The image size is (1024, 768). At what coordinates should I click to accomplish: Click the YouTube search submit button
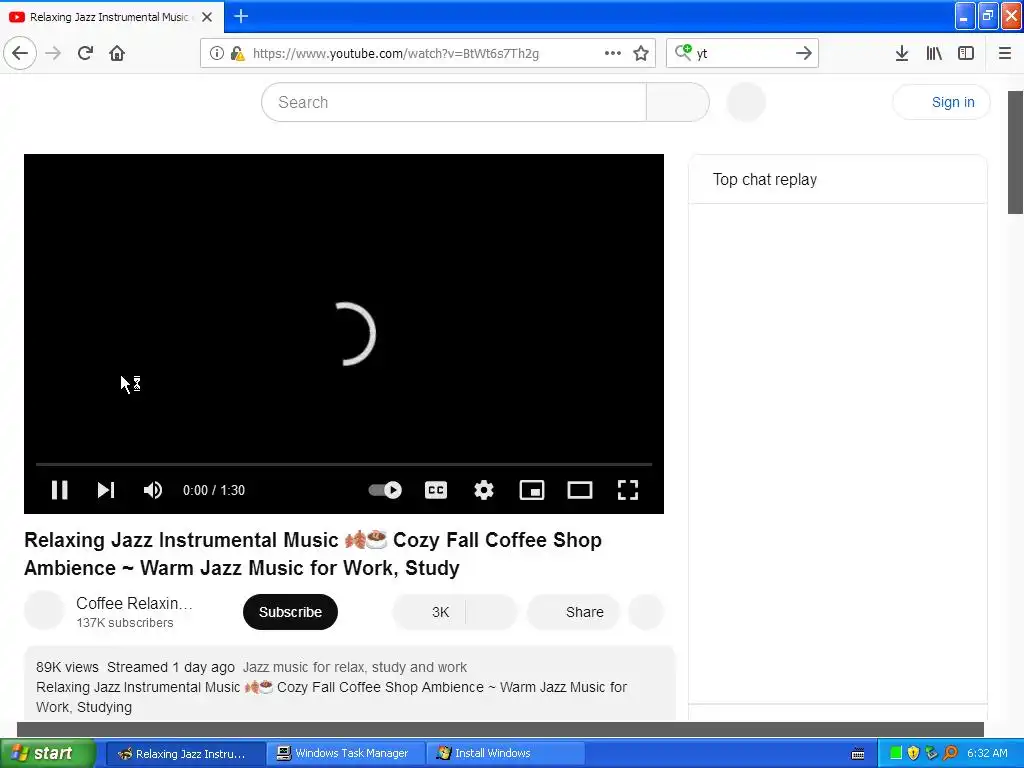[678, 102]
